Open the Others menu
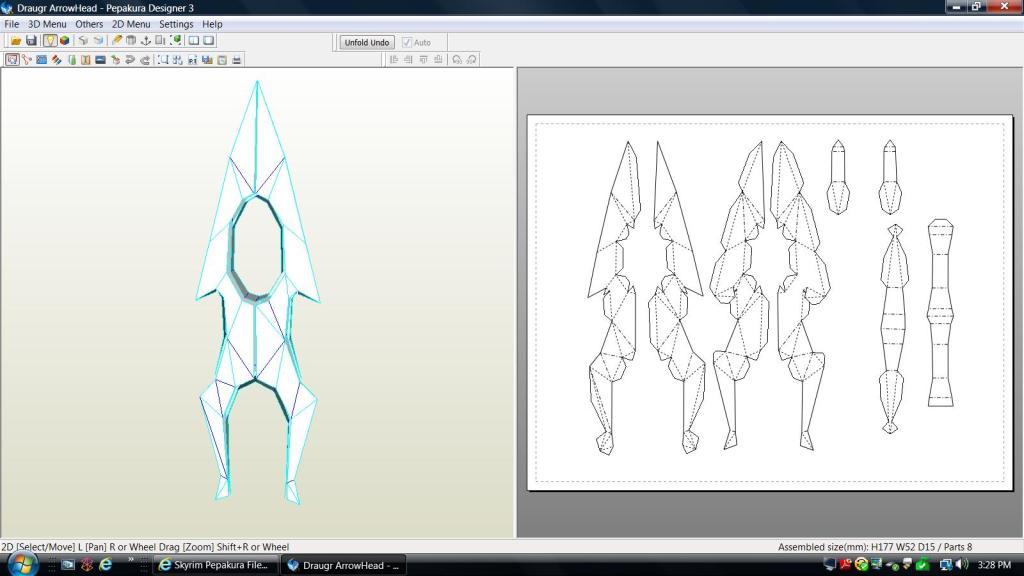This screenshot has height=576, width=1024. coord(89,24)
